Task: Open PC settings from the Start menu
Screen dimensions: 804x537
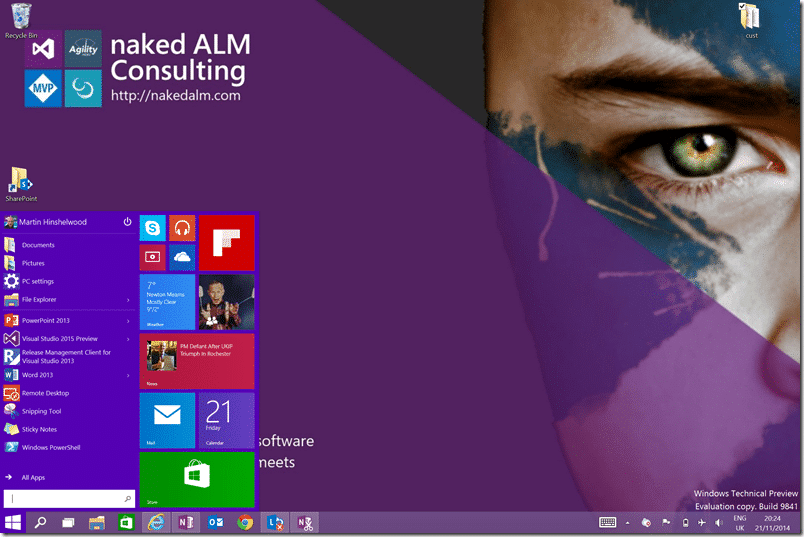Action: click(x=68, y=282)
